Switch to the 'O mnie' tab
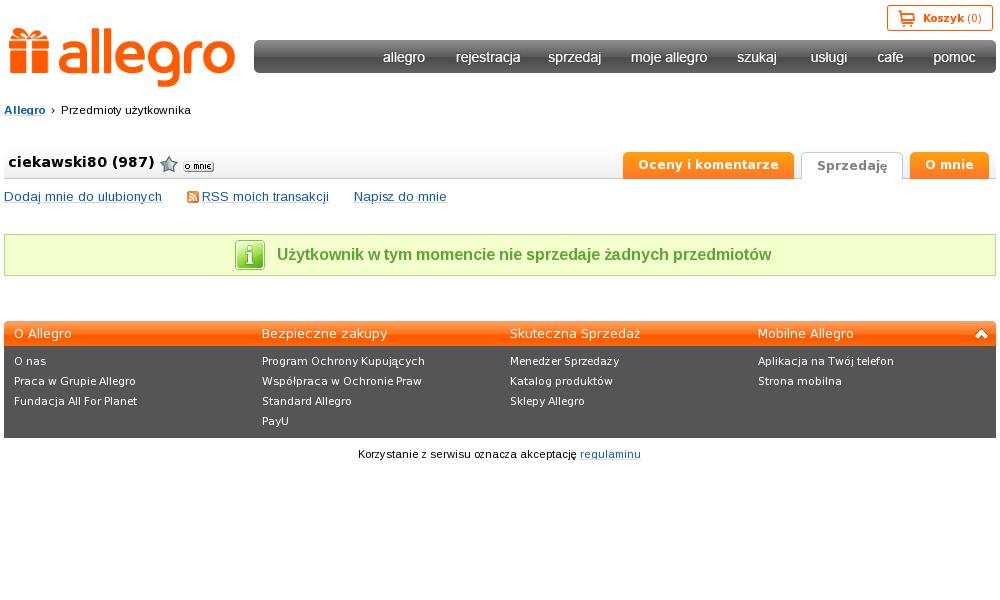The width and height of the screenshot is (1000, 600). 950,165
